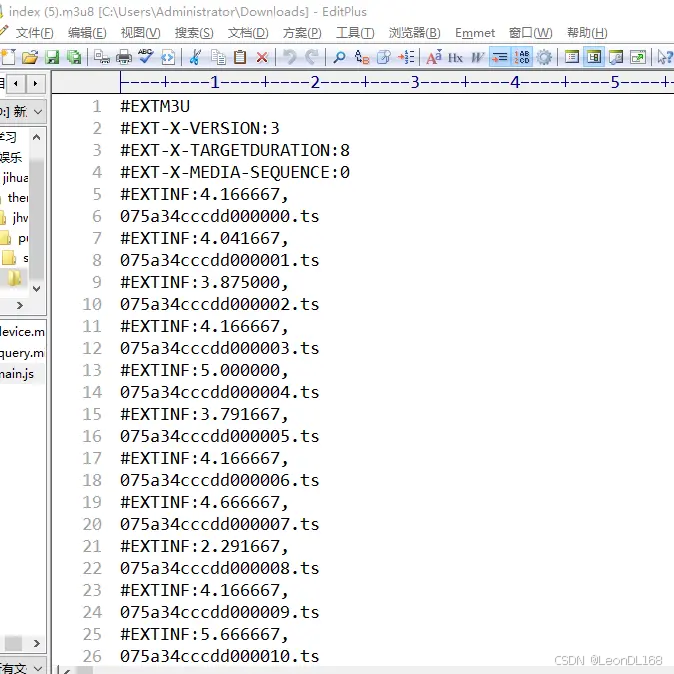The width and height of the screenshot is (674, 674).
Task: Open the 搜索(S) menu
Action: pos(194,33)
